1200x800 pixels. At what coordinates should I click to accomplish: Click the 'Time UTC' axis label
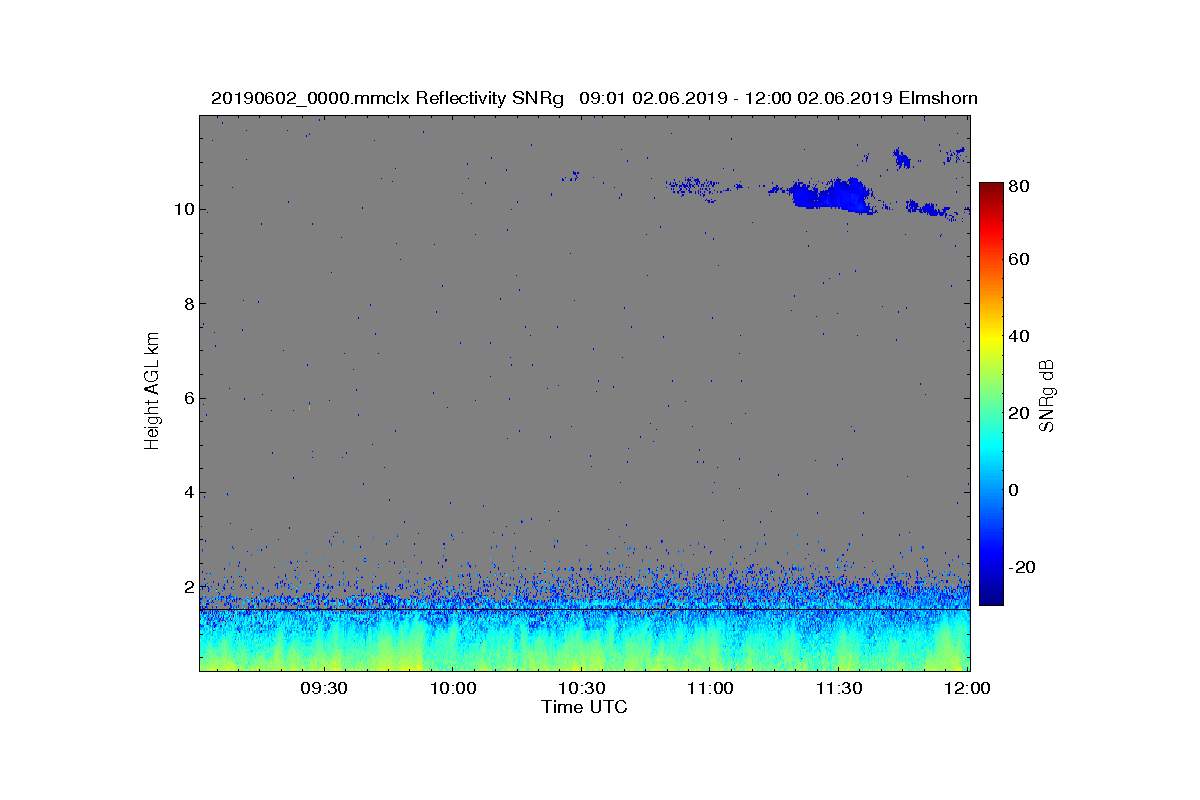coord(585,707)
